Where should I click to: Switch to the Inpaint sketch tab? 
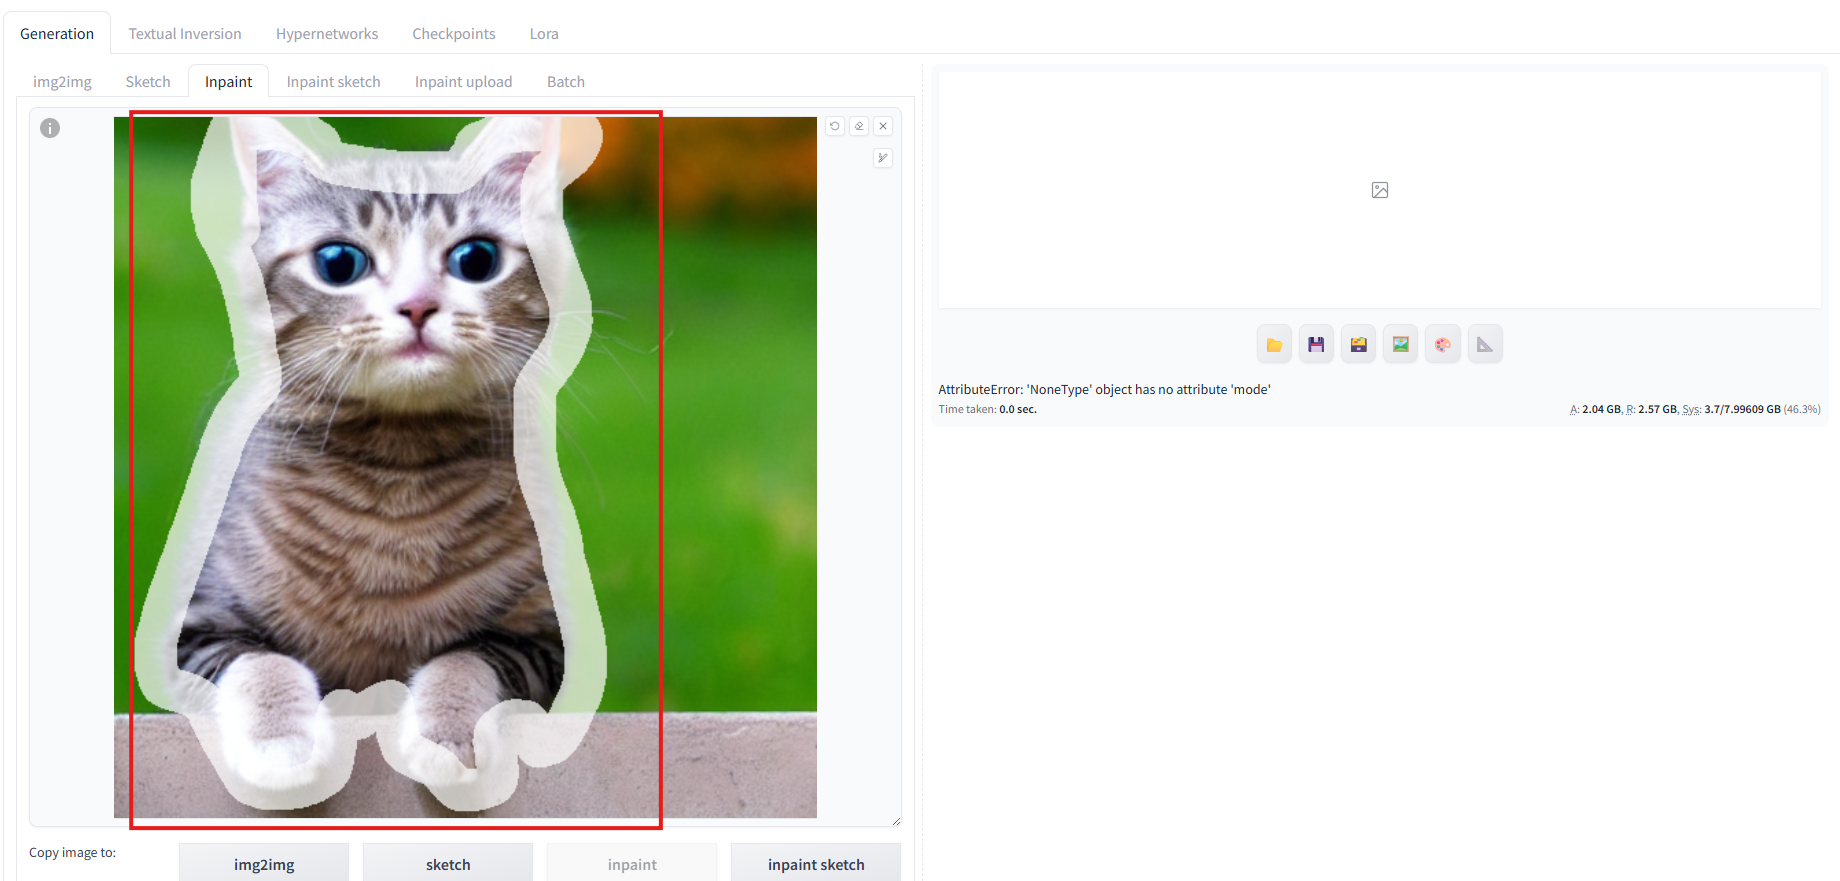pos(333,81)
